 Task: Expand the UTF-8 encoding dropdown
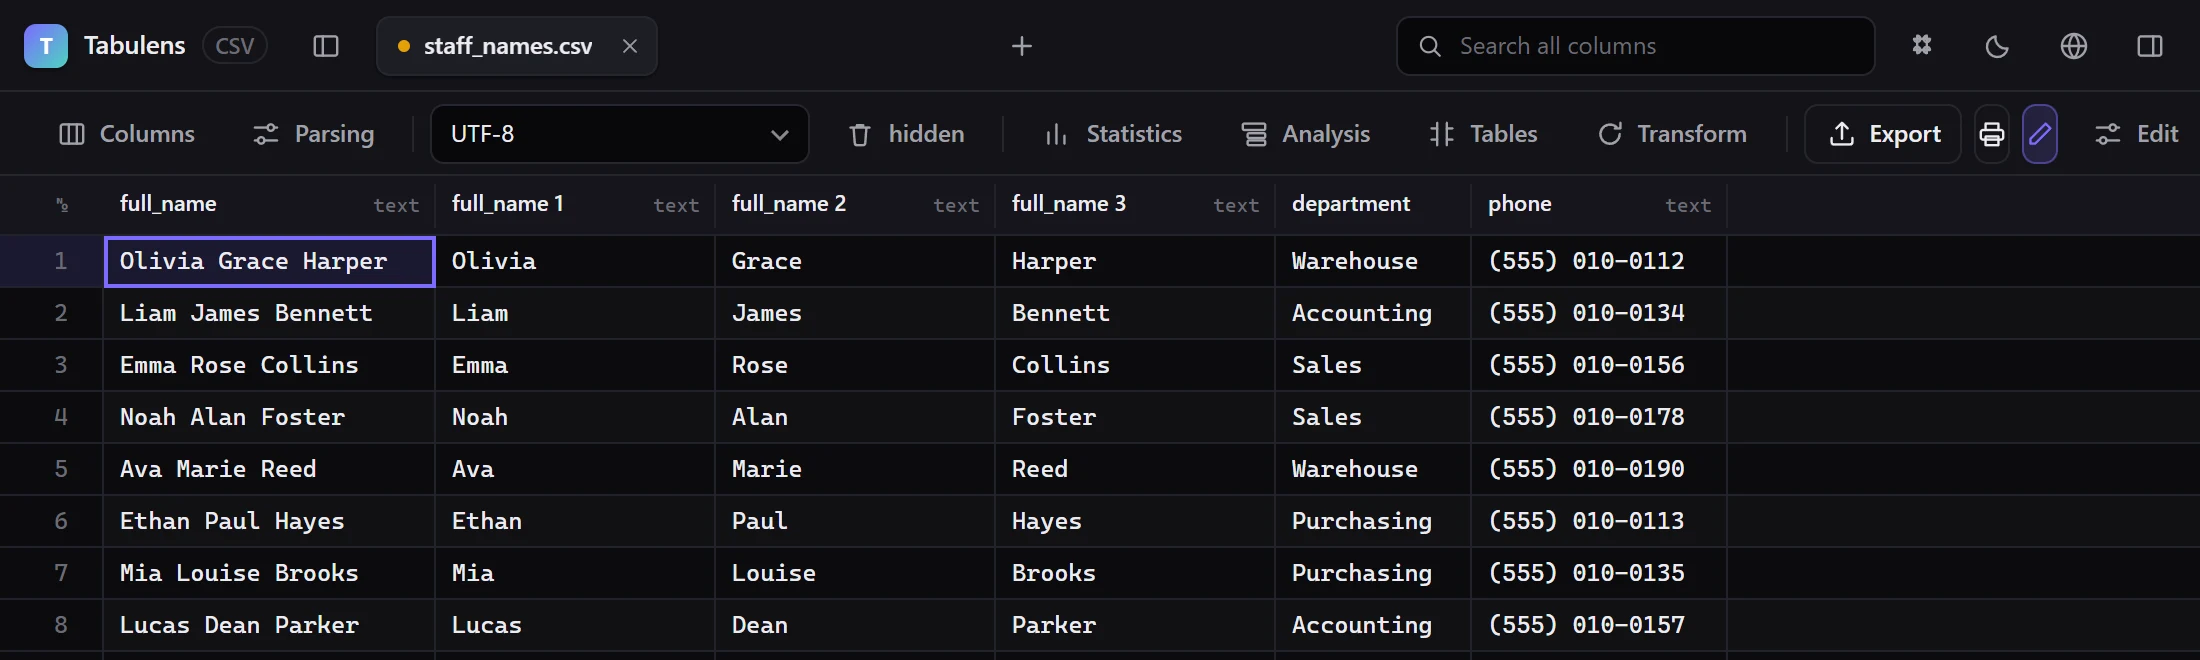point(620,134)
